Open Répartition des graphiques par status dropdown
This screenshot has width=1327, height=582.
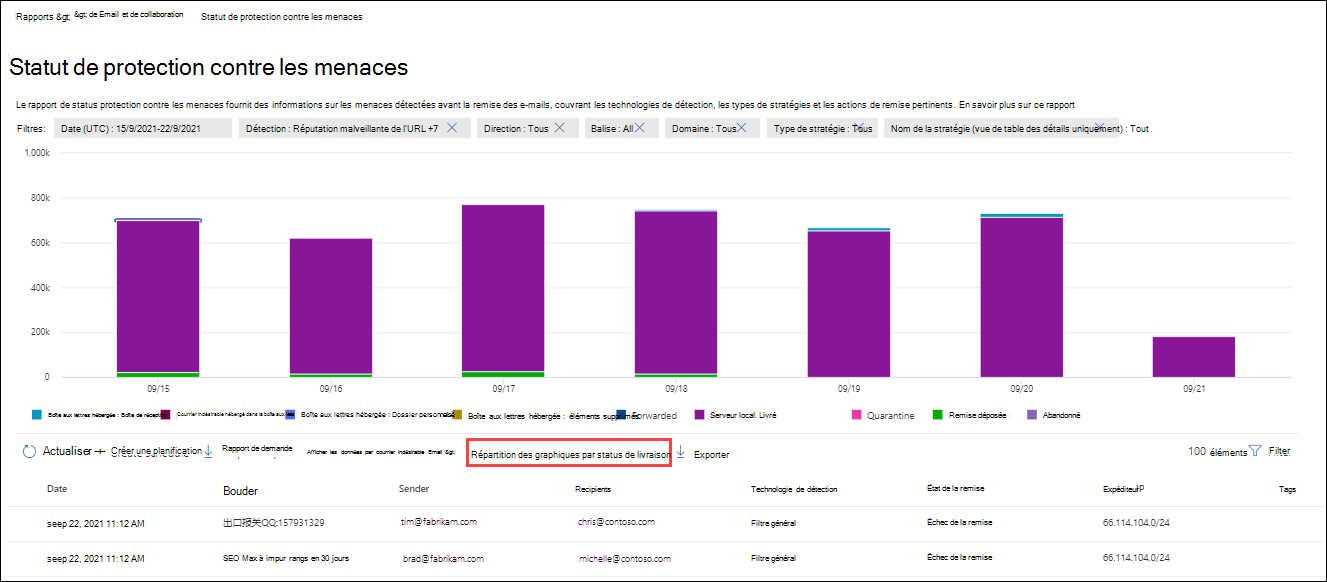tap(569, 454)
